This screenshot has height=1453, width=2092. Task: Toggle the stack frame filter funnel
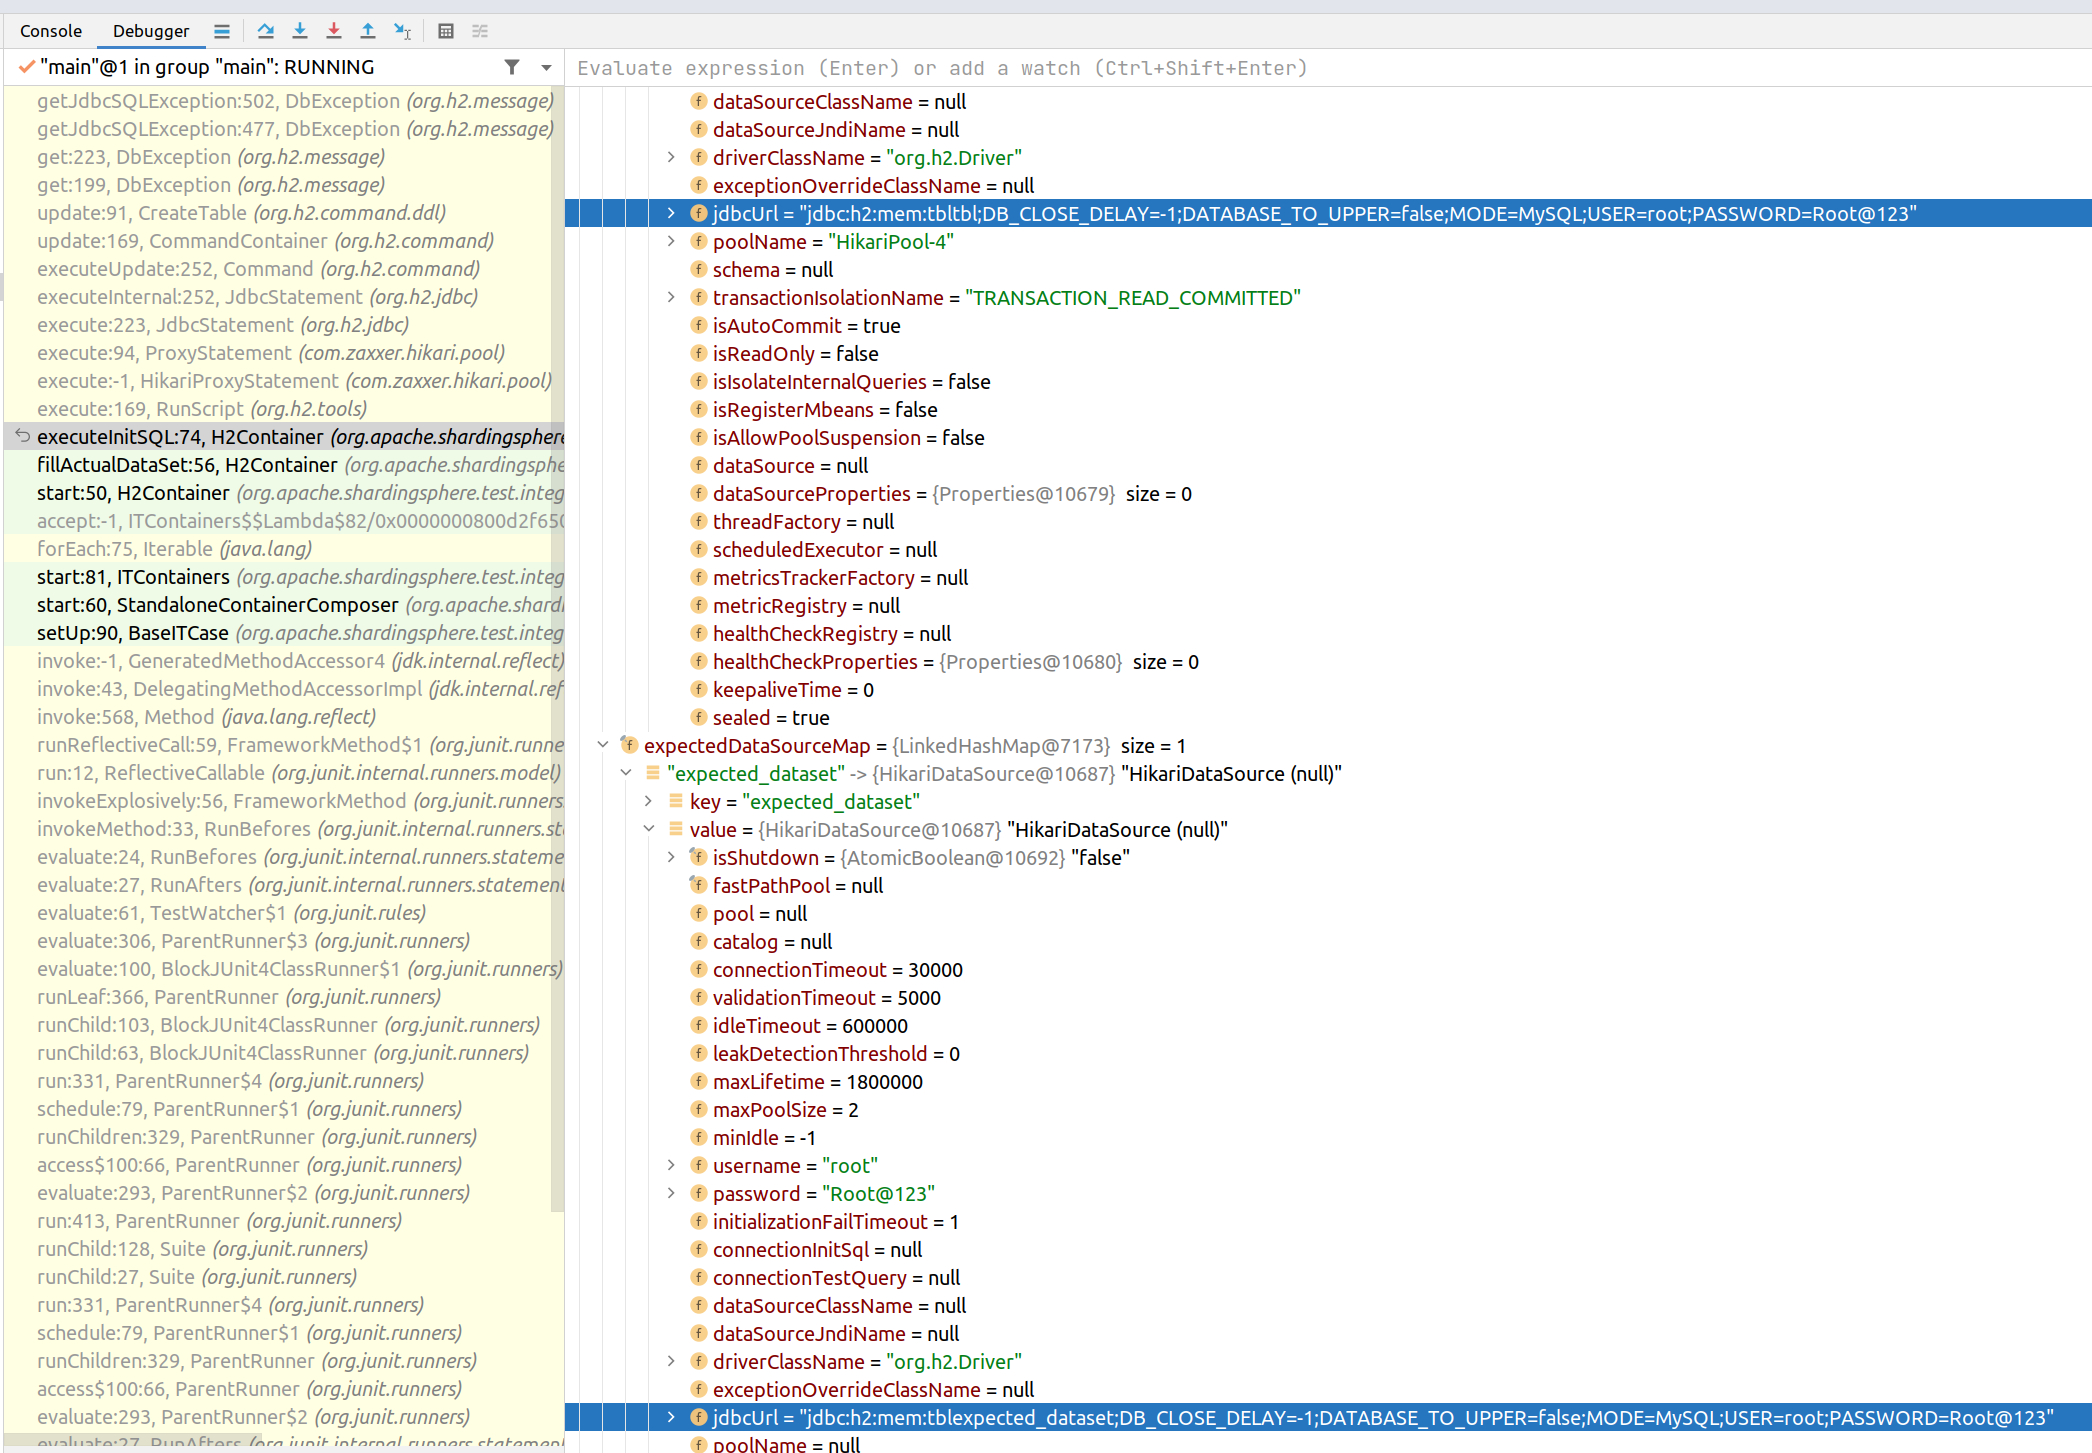[x=512, y=66]
